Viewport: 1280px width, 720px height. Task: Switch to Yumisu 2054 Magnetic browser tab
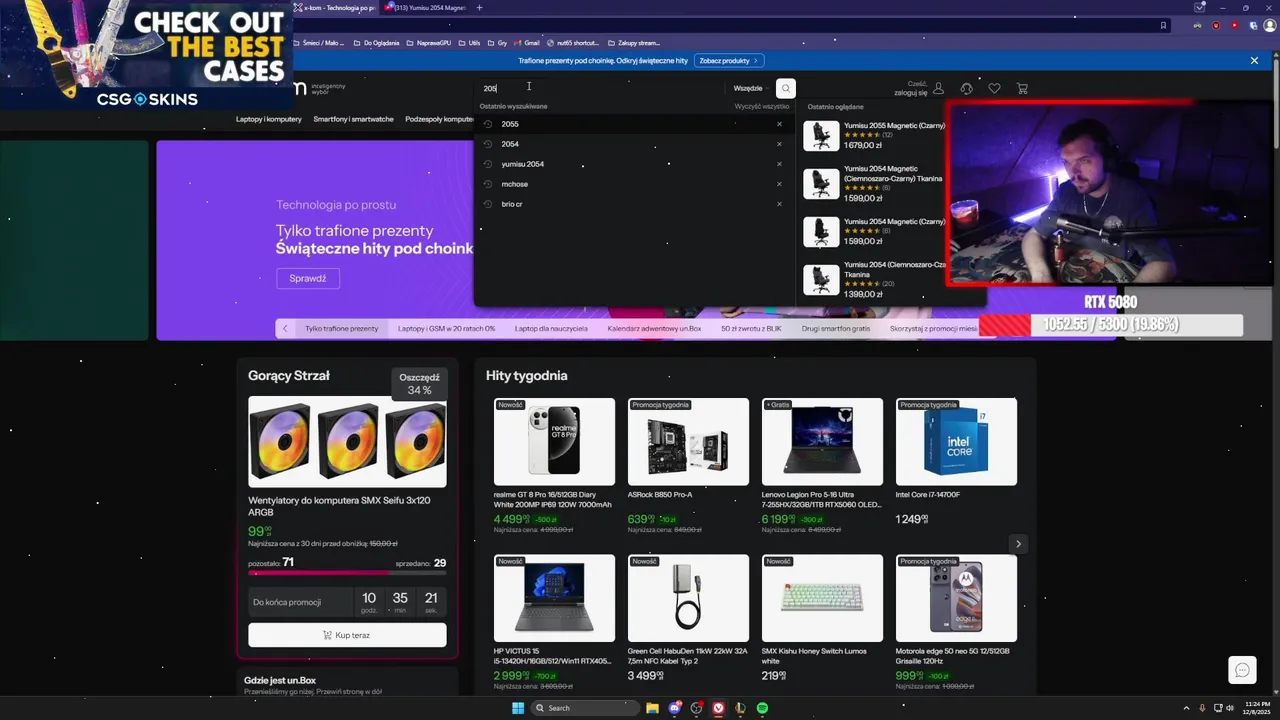426,8
